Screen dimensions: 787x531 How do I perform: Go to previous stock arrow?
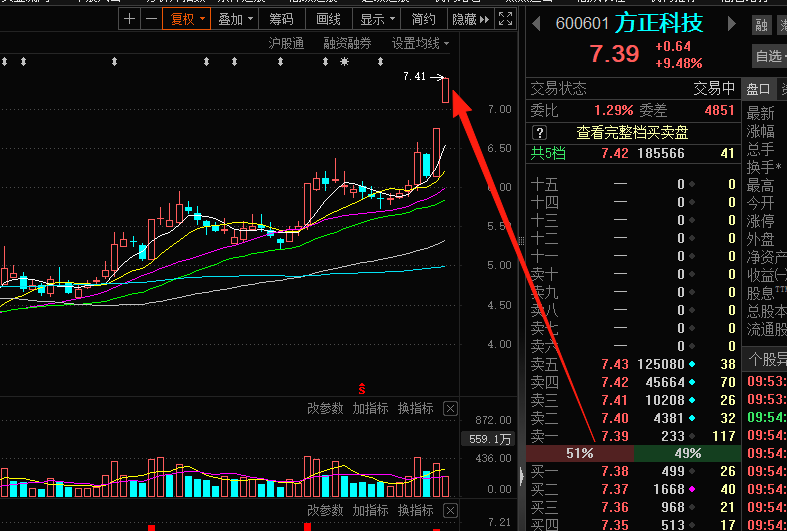click(x=536, y=24)
